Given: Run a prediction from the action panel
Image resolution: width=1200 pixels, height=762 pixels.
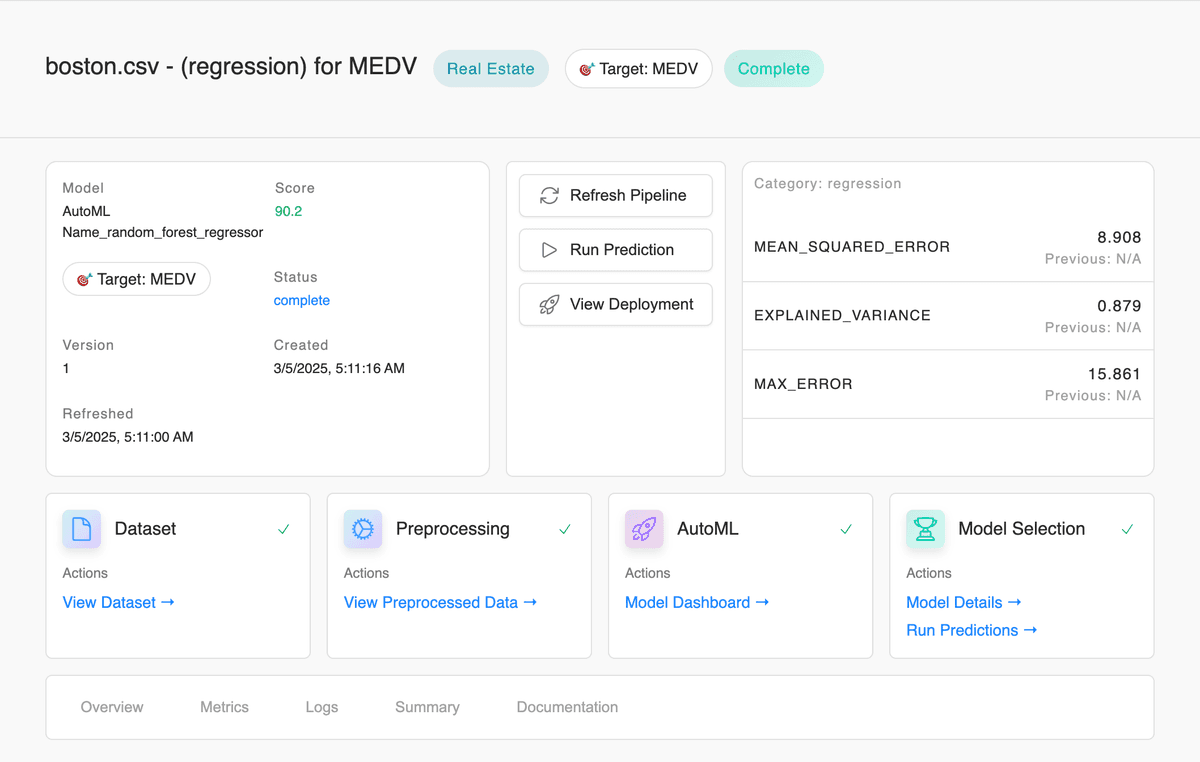Looking at the screenshot, I should pos(616,250).
